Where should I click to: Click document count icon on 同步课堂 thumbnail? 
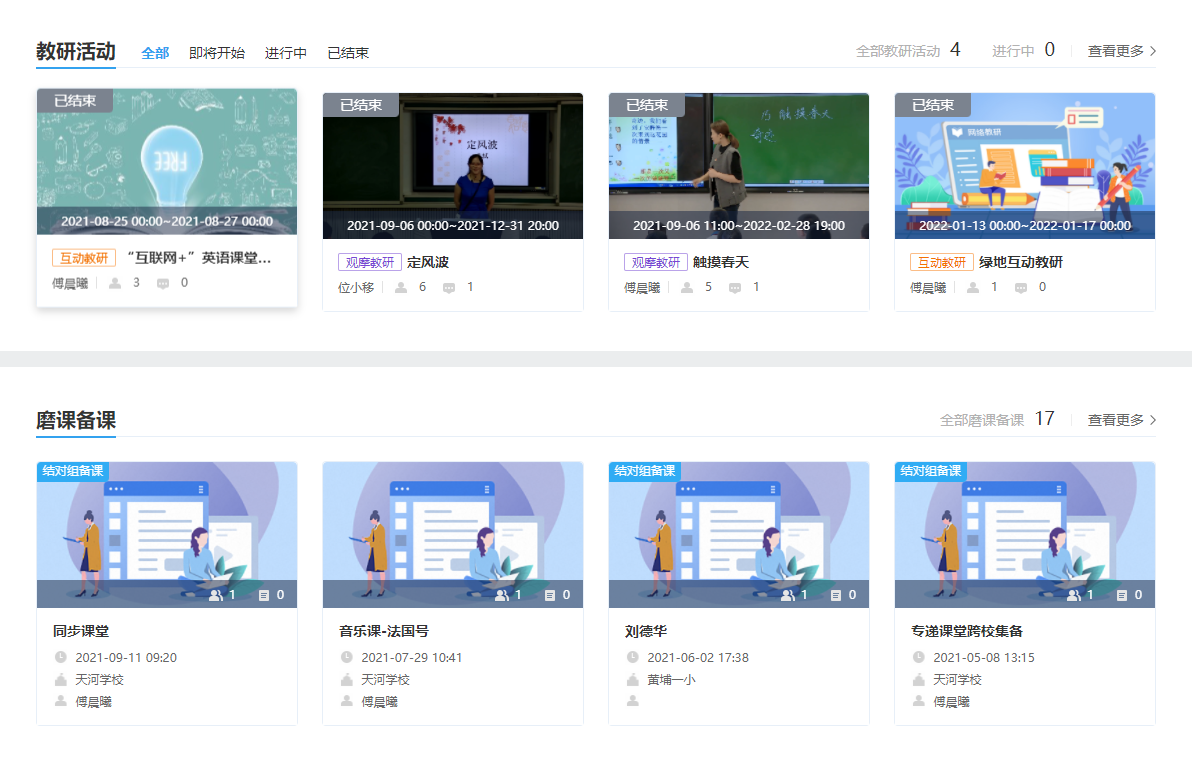264,595
